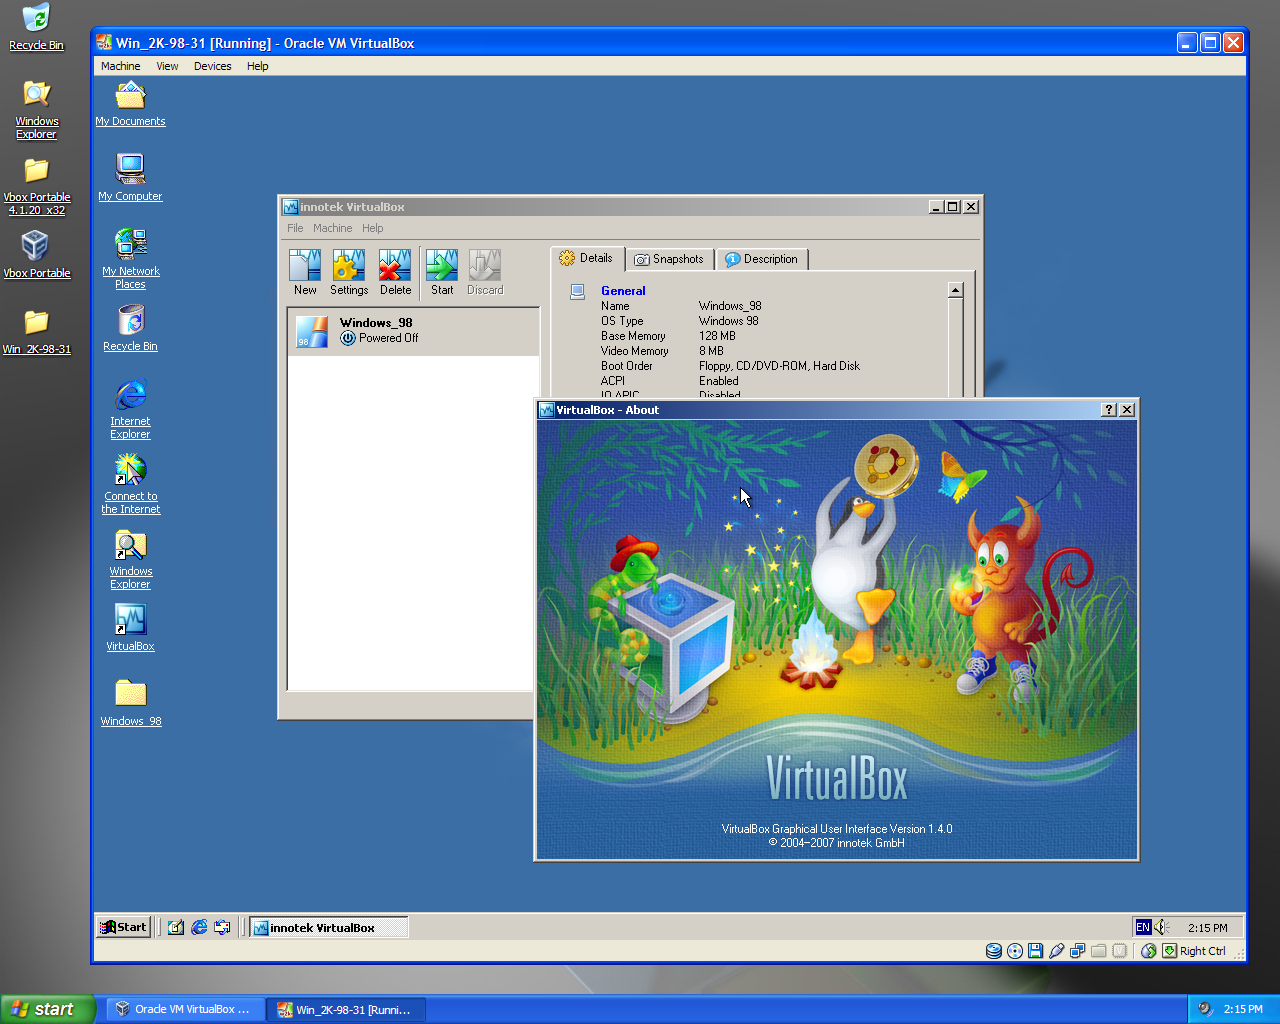
Task: Click the VirtualBox About splash image
Action: 837,639
